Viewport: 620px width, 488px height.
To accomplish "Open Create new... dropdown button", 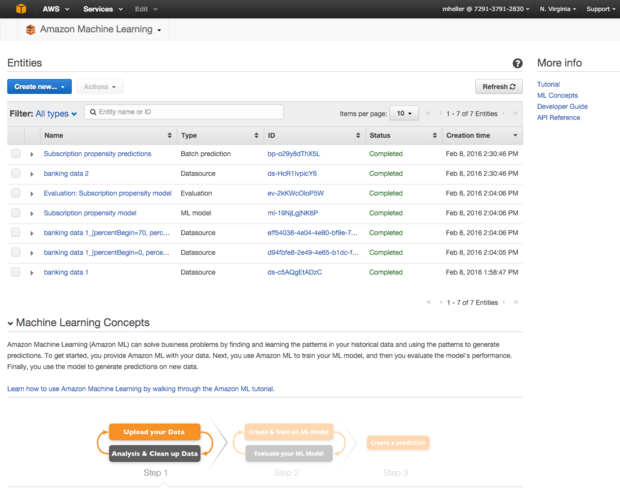I will 40,87.
